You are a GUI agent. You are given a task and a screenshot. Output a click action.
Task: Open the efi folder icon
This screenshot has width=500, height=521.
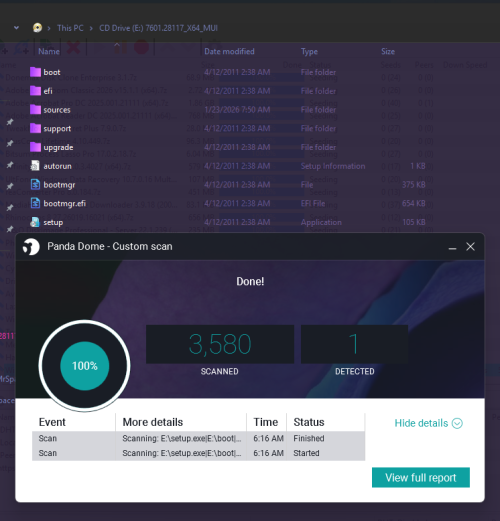click(x=35, y=91)
